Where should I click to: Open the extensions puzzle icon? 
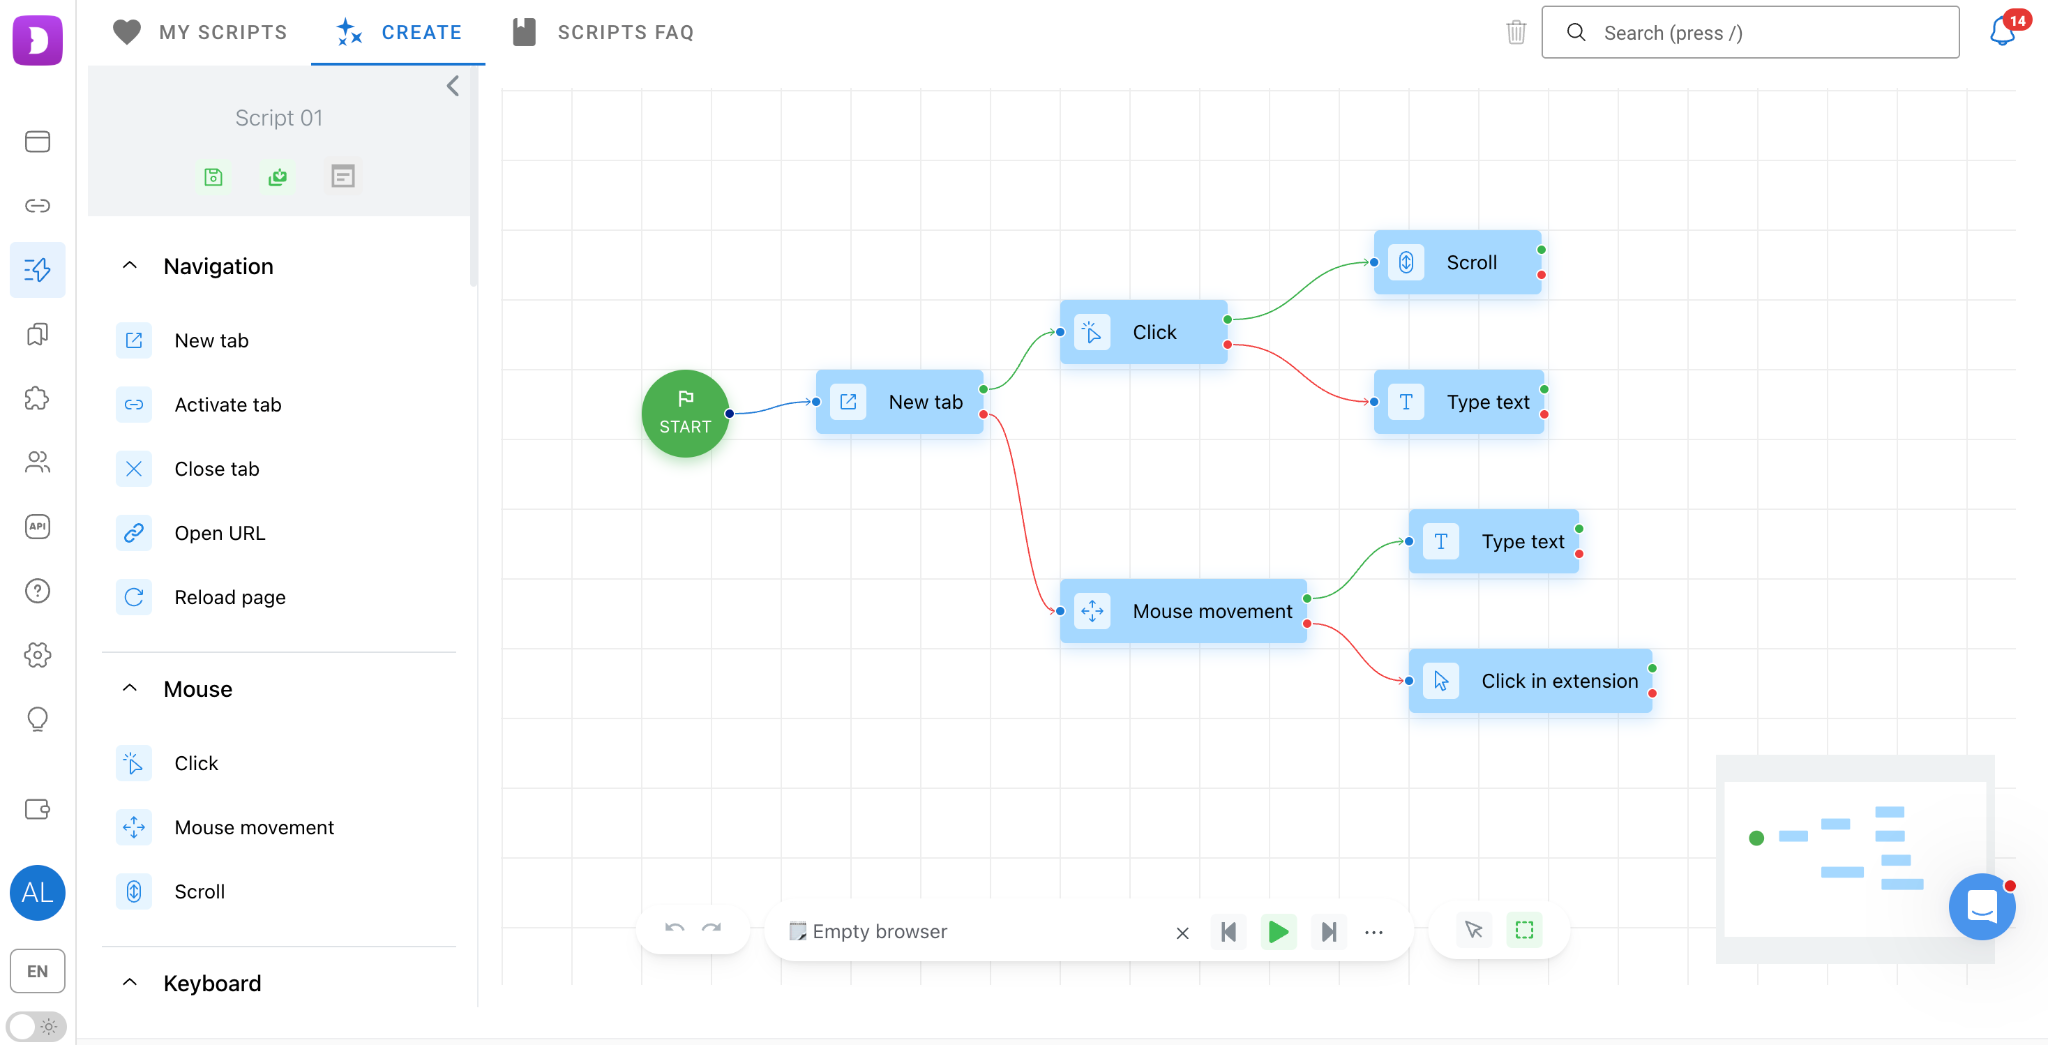[x=38, y=398]
